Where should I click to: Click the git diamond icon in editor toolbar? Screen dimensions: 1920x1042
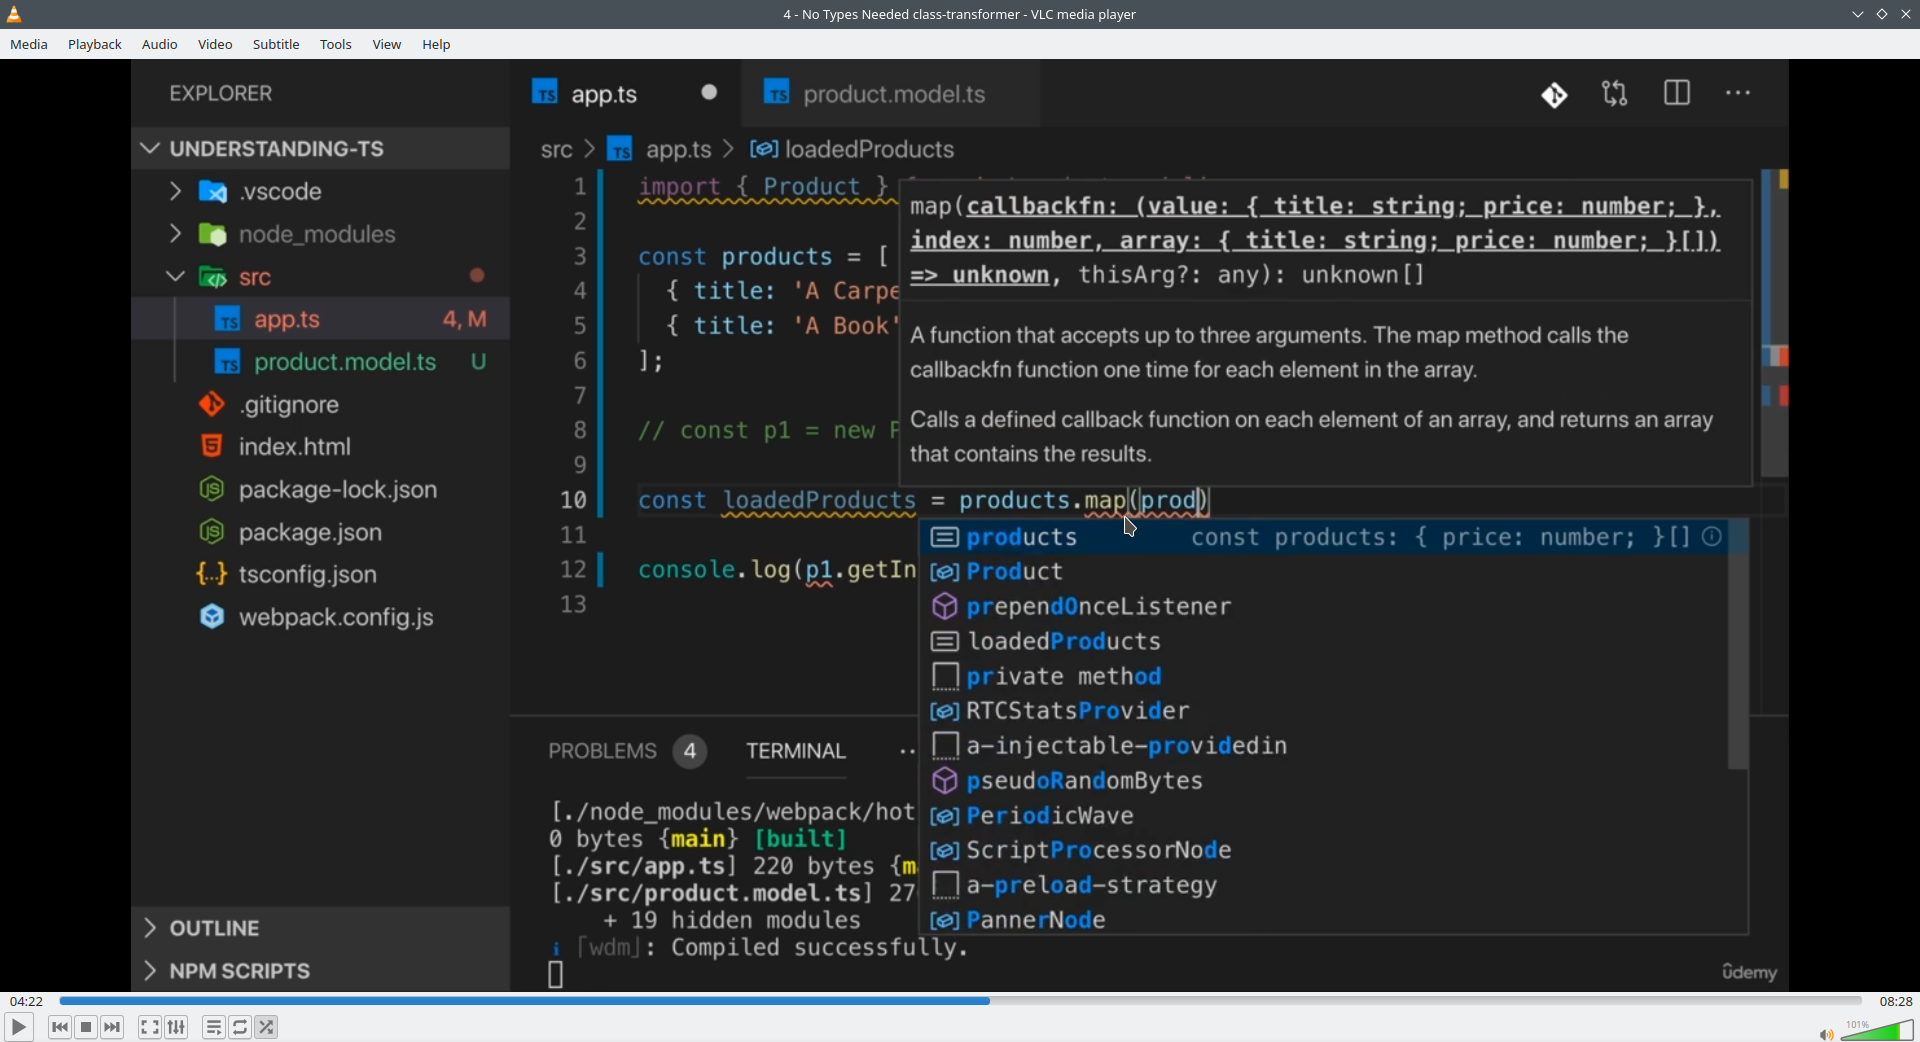[x=1555, y=95]
